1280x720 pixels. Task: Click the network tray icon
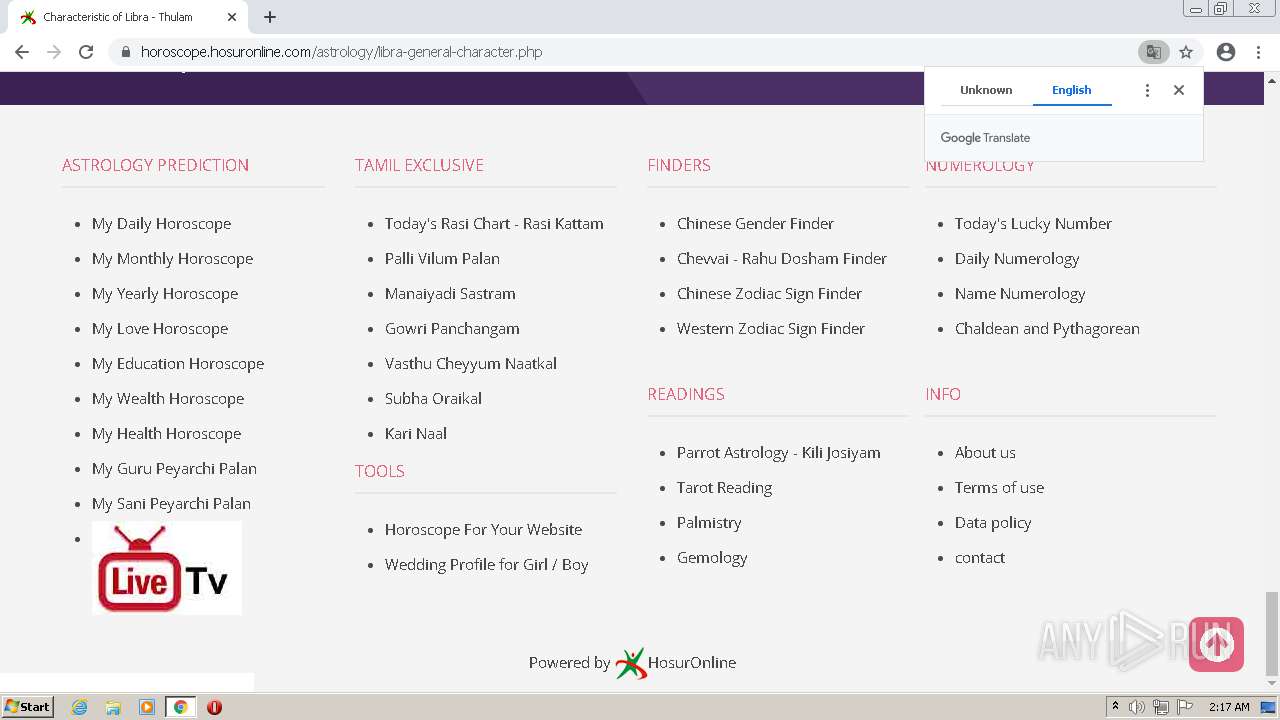(x=1161, y=707)
